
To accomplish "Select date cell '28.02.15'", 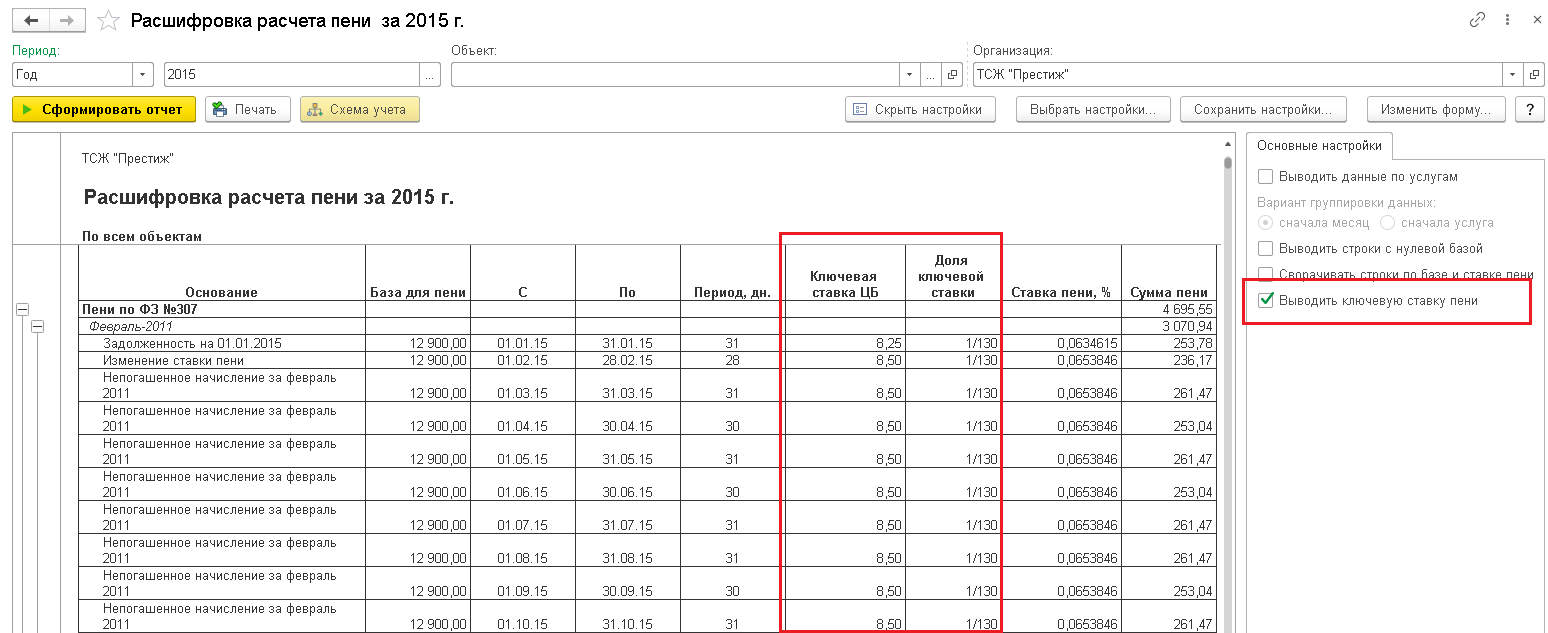I will tap(628, 360).
